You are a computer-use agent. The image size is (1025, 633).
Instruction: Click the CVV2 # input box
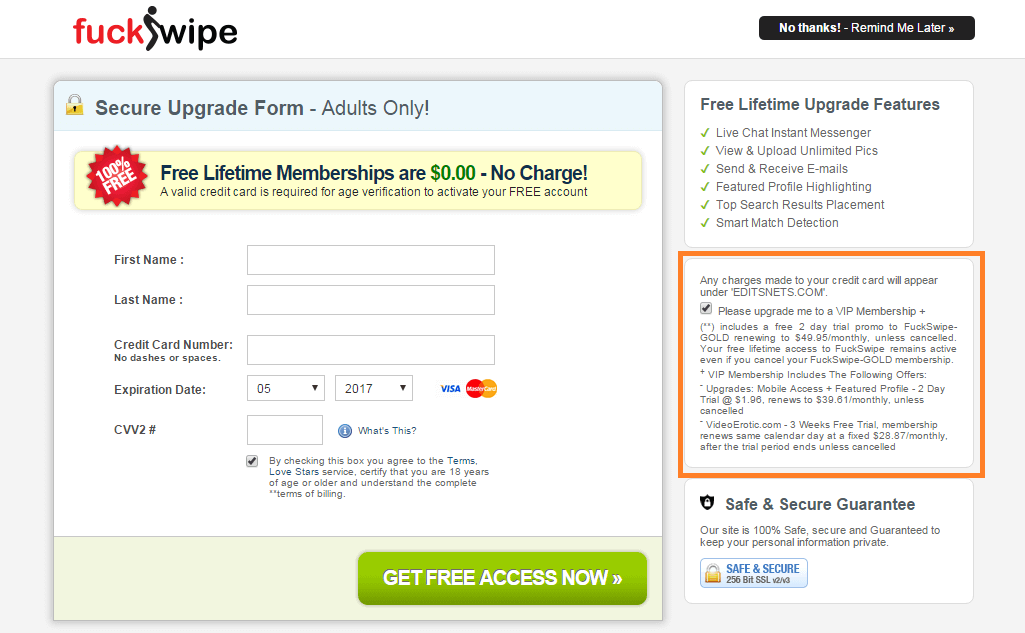pyautogui.click(x=285, y=430)
